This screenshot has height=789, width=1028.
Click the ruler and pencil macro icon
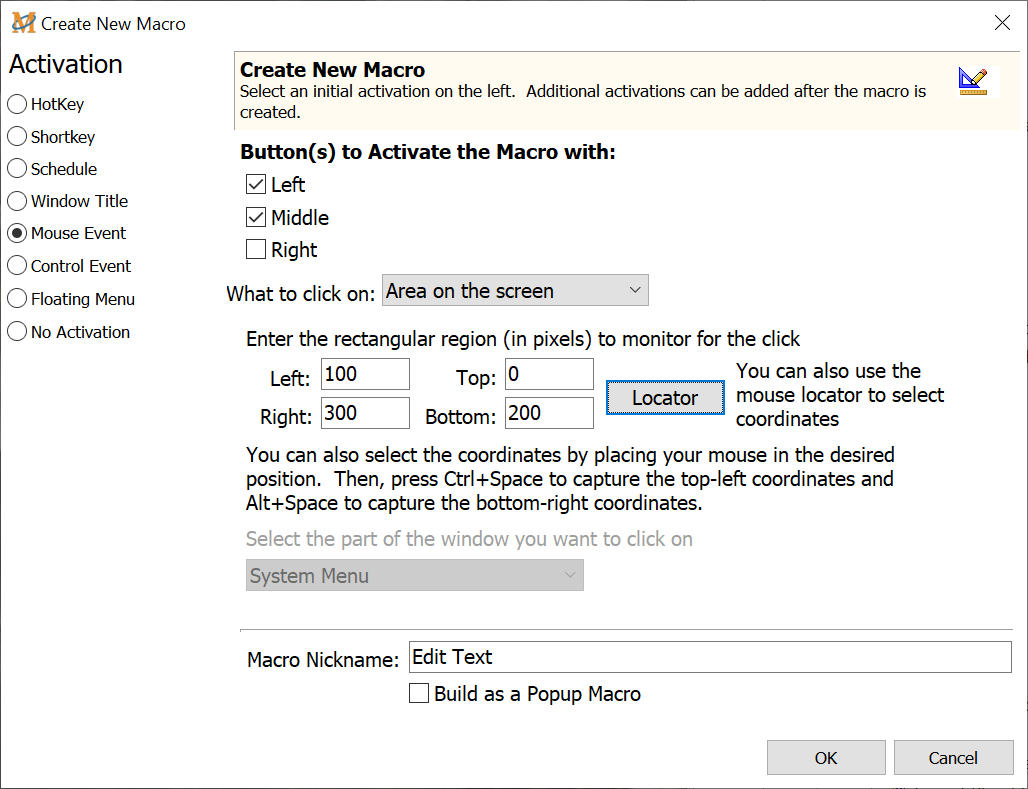coord(972,81)
